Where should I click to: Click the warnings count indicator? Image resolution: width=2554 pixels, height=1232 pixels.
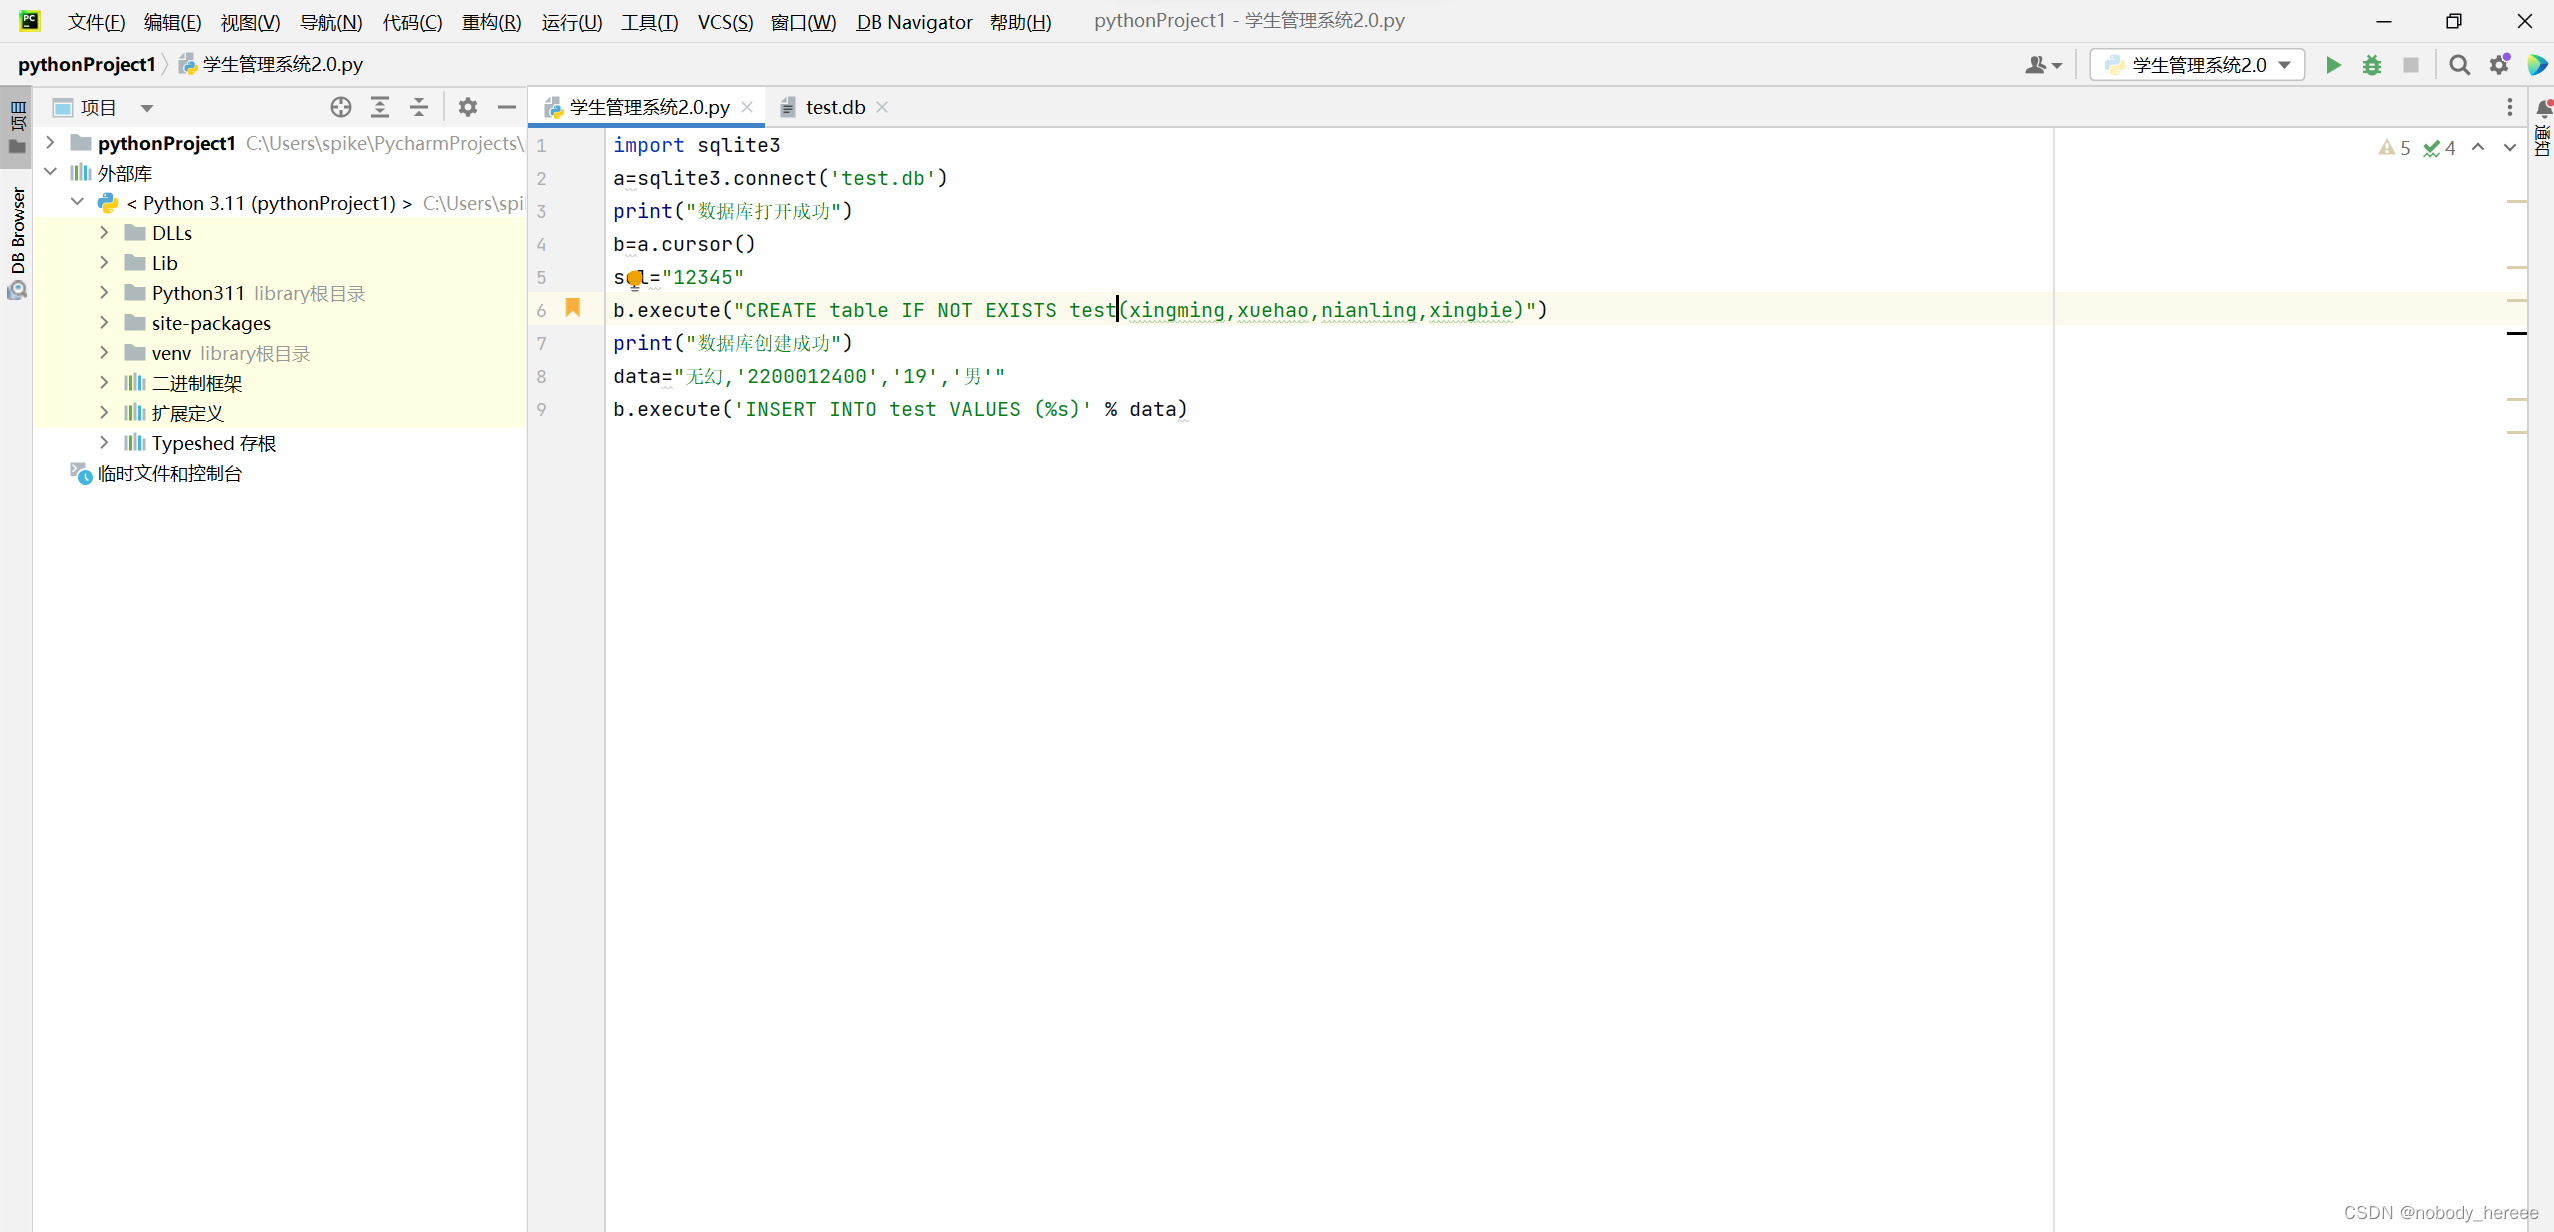pos(2394,148)
